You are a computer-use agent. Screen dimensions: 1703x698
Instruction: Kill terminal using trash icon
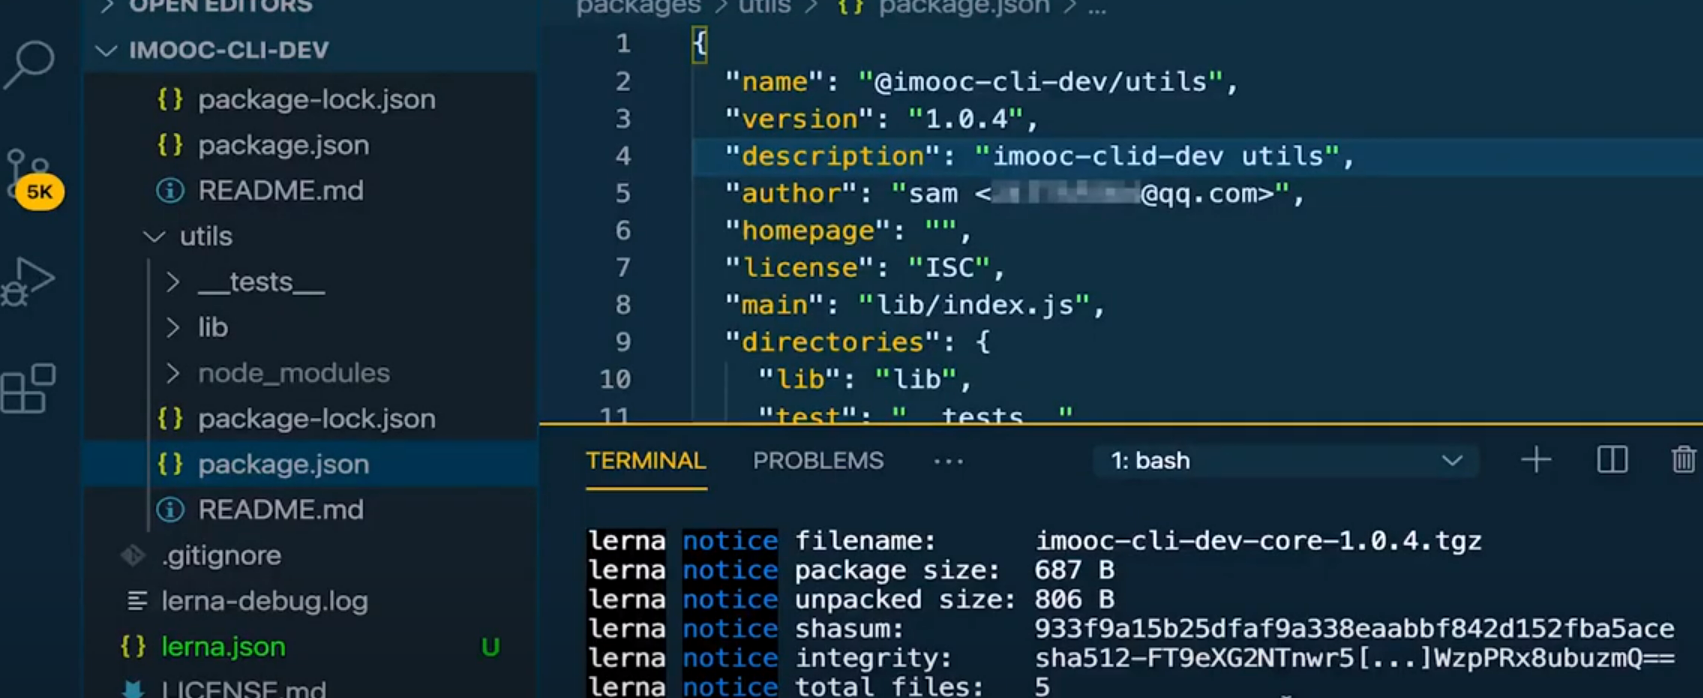point(1684,460)
